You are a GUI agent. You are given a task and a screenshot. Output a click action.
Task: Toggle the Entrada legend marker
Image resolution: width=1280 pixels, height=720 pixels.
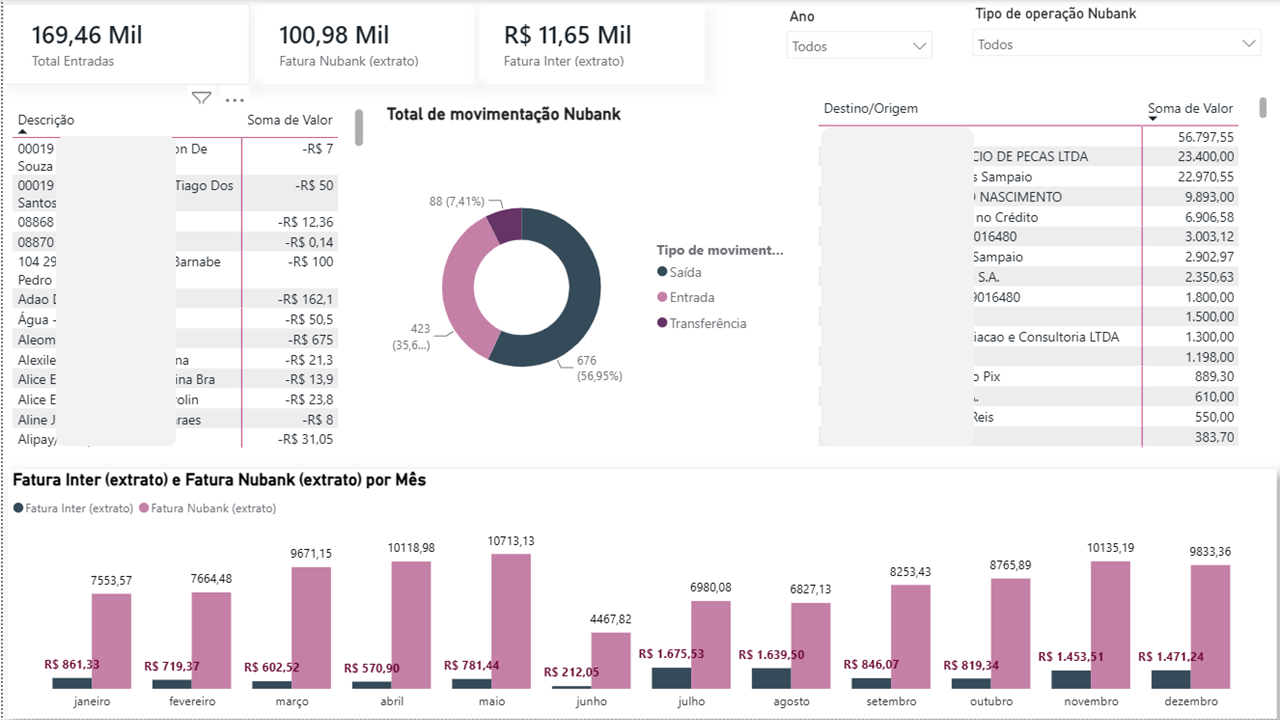click(x=662, y=297)
